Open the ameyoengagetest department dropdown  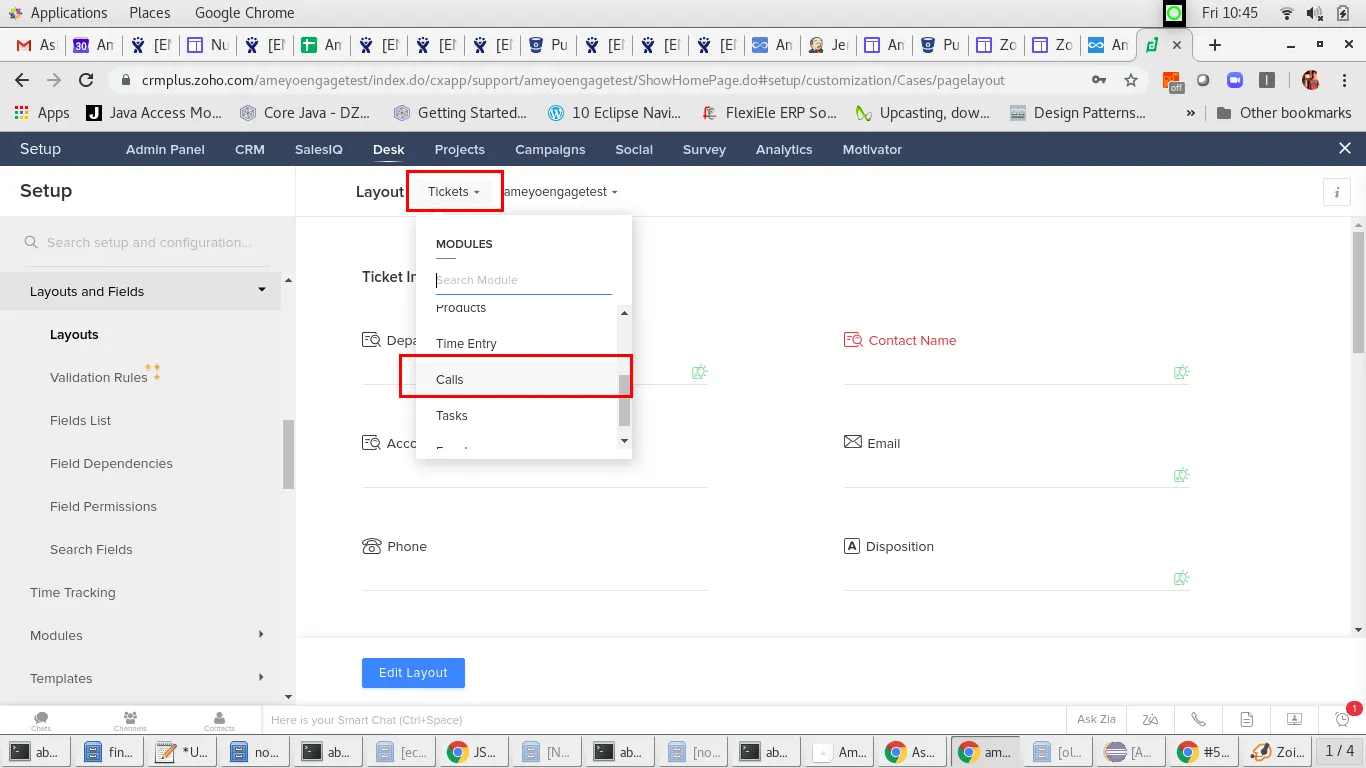560,191
